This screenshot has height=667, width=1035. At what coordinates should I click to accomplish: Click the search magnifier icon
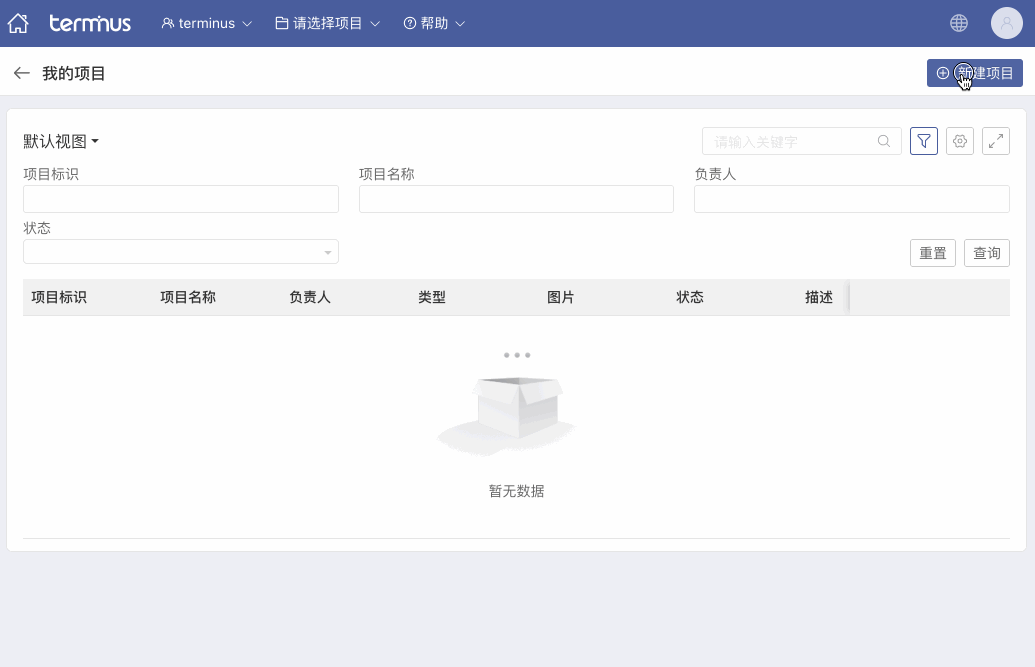click(884, 141)
